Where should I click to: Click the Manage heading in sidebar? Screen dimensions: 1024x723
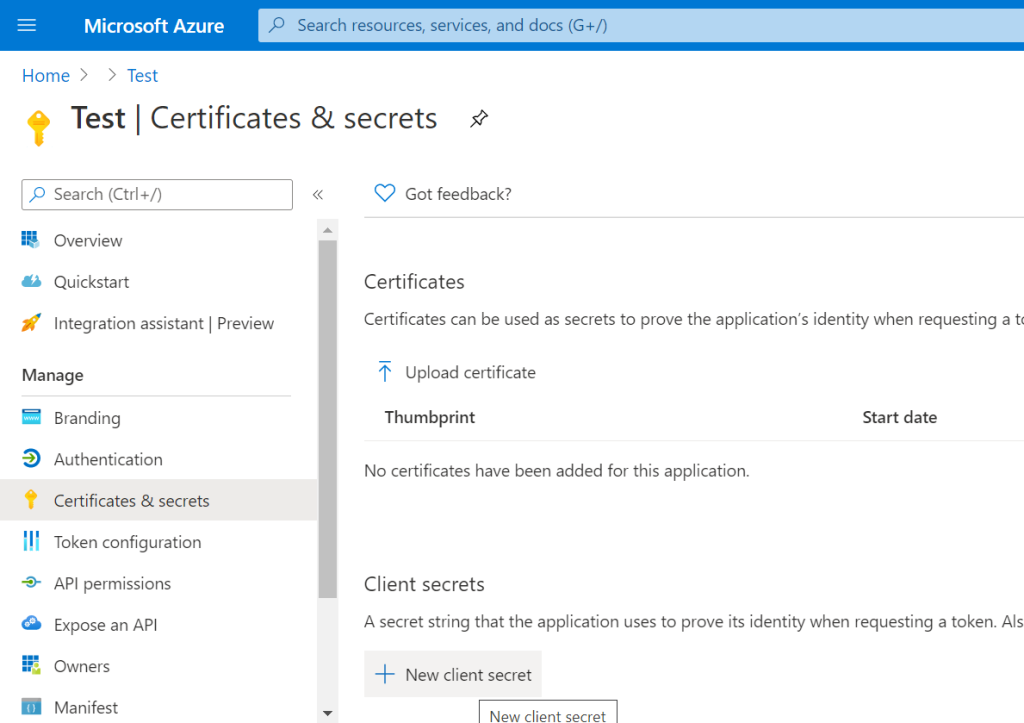pyautogui.click(x=53, y=375)
